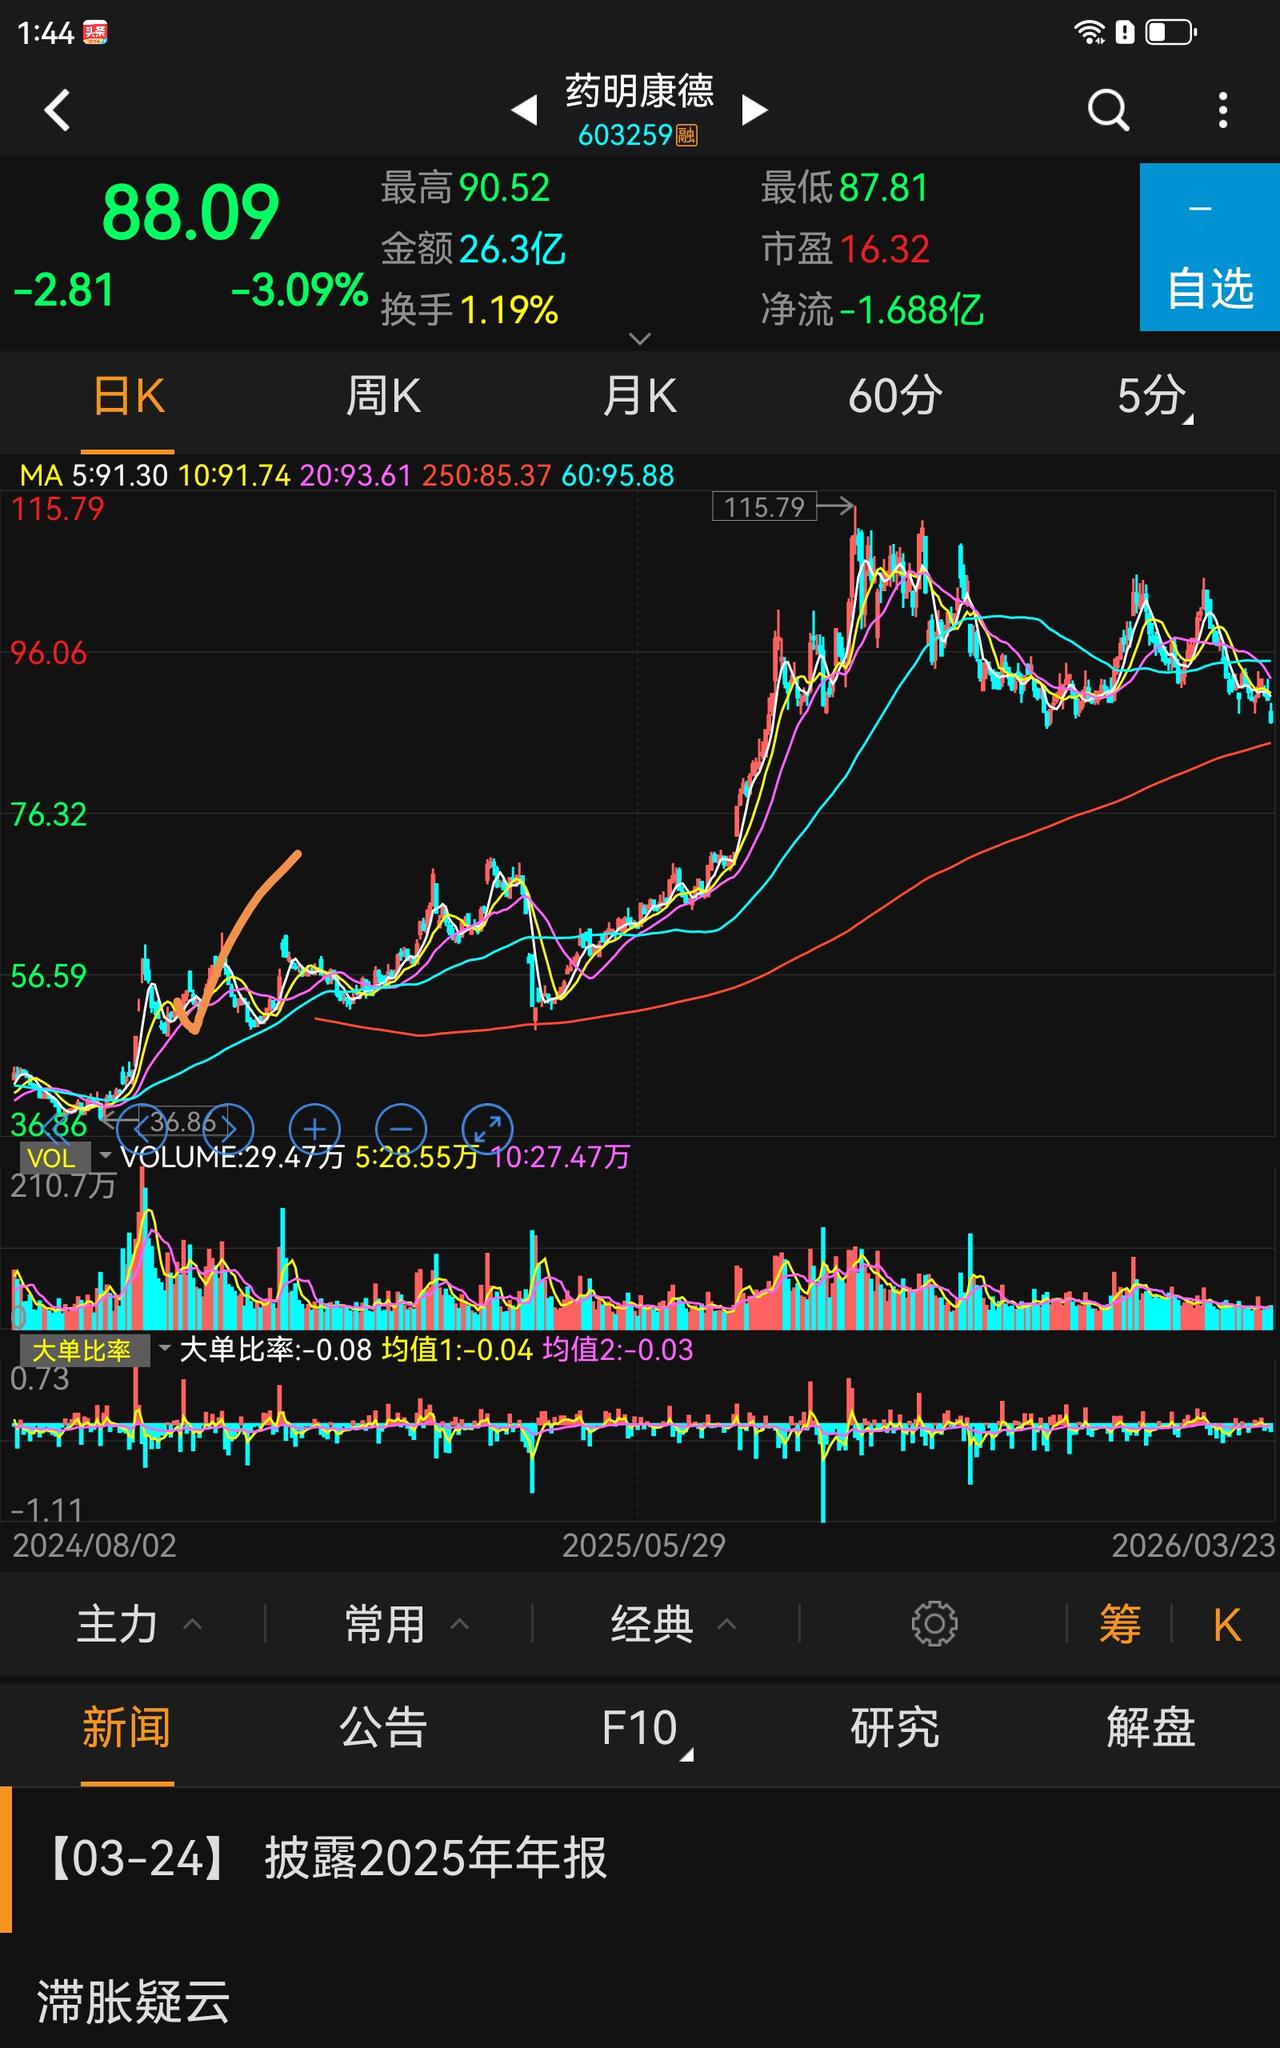The width and height of the screenshot is (1280, 2048).
Task: Zoom in chart with plus circle
Action: [x=315, y=1129]
